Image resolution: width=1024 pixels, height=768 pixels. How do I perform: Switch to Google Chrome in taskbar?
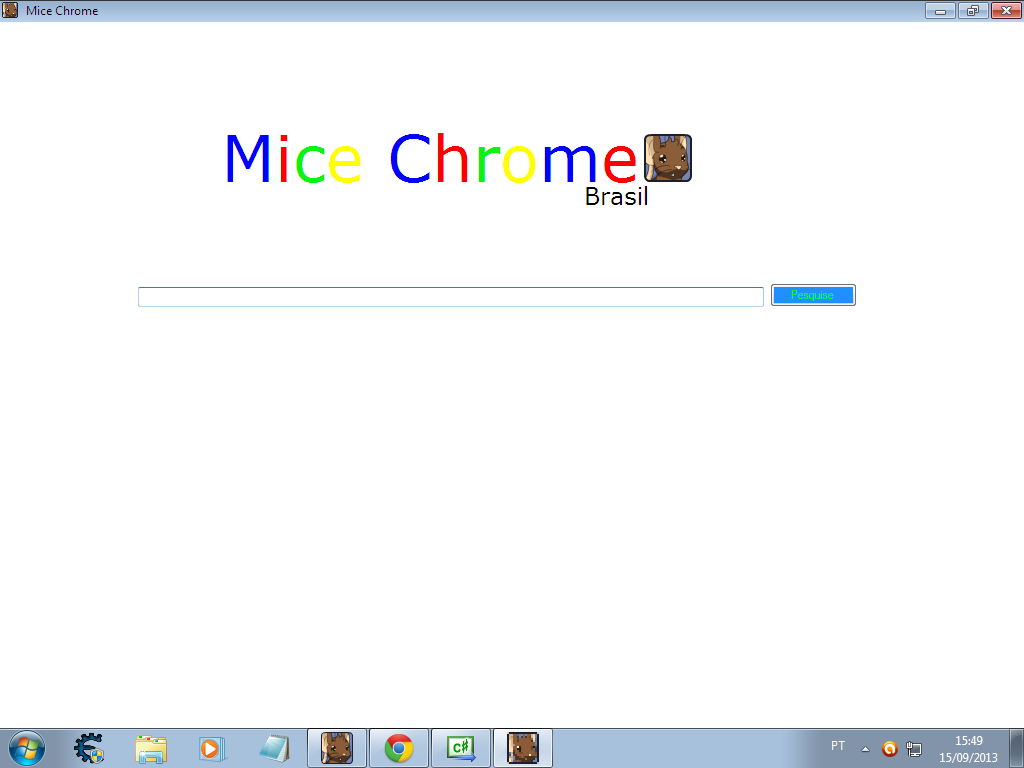pyautogui.click(x=399, y=748)
